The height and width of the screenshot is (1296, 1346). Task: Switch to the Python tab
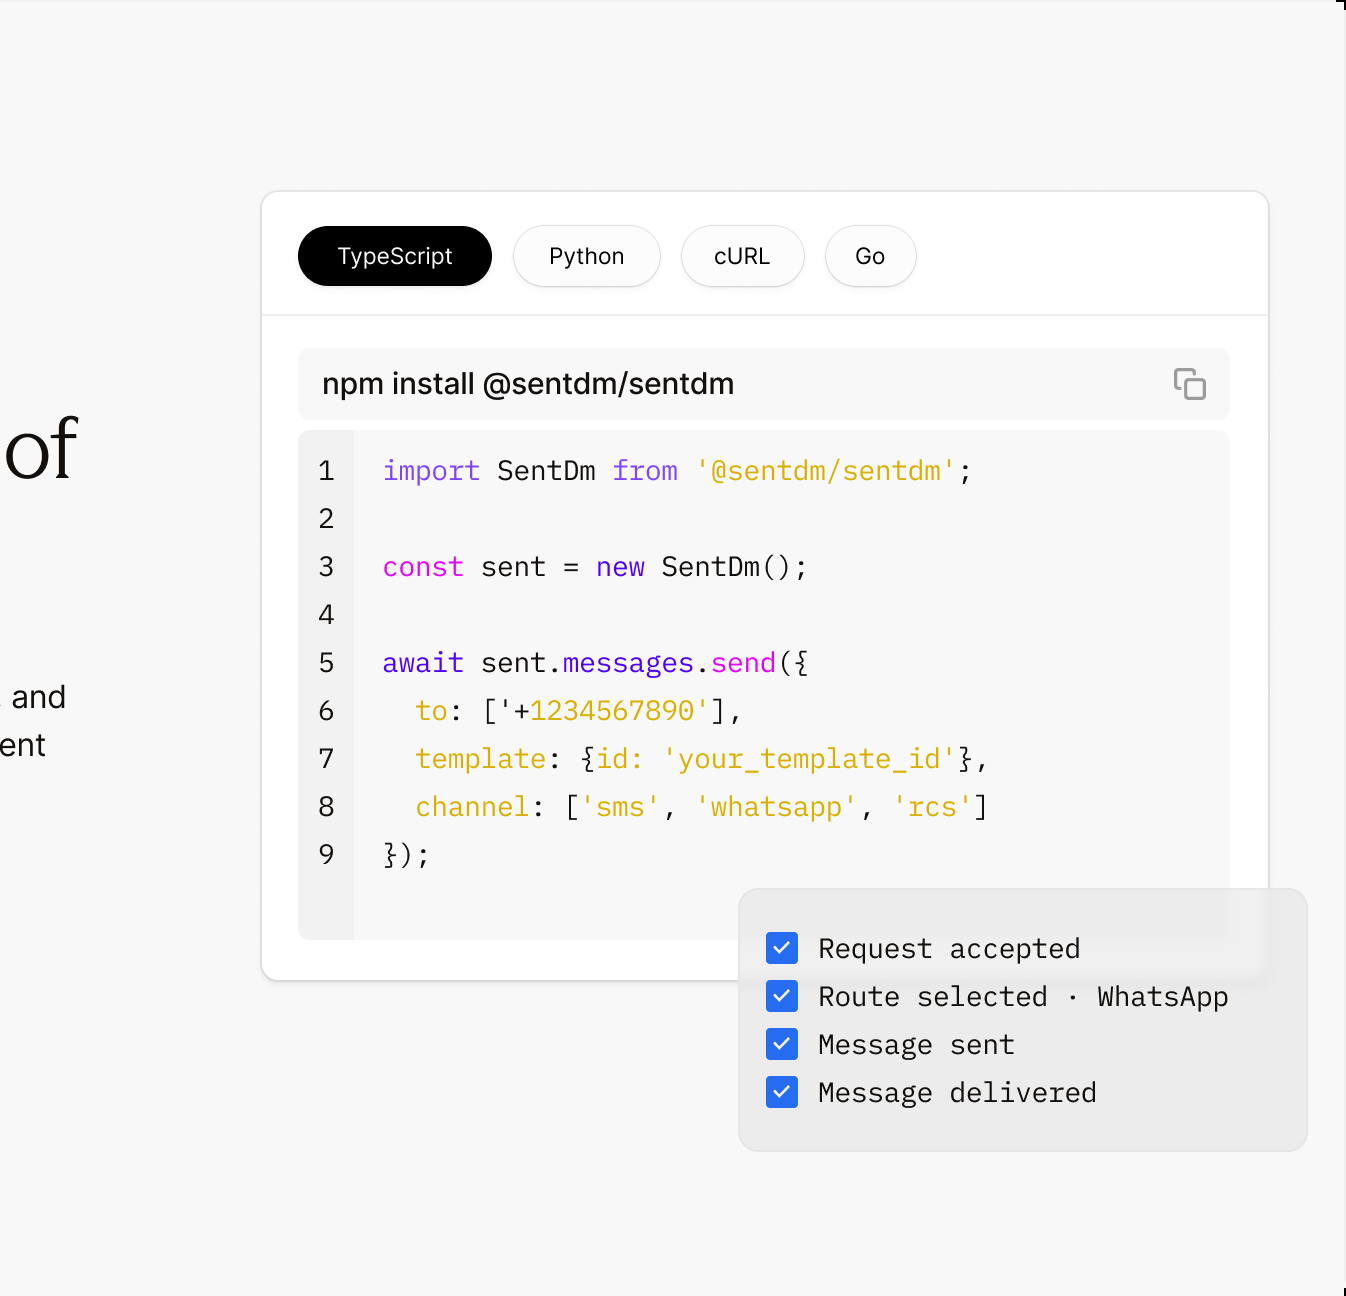(x=587, y=256)
